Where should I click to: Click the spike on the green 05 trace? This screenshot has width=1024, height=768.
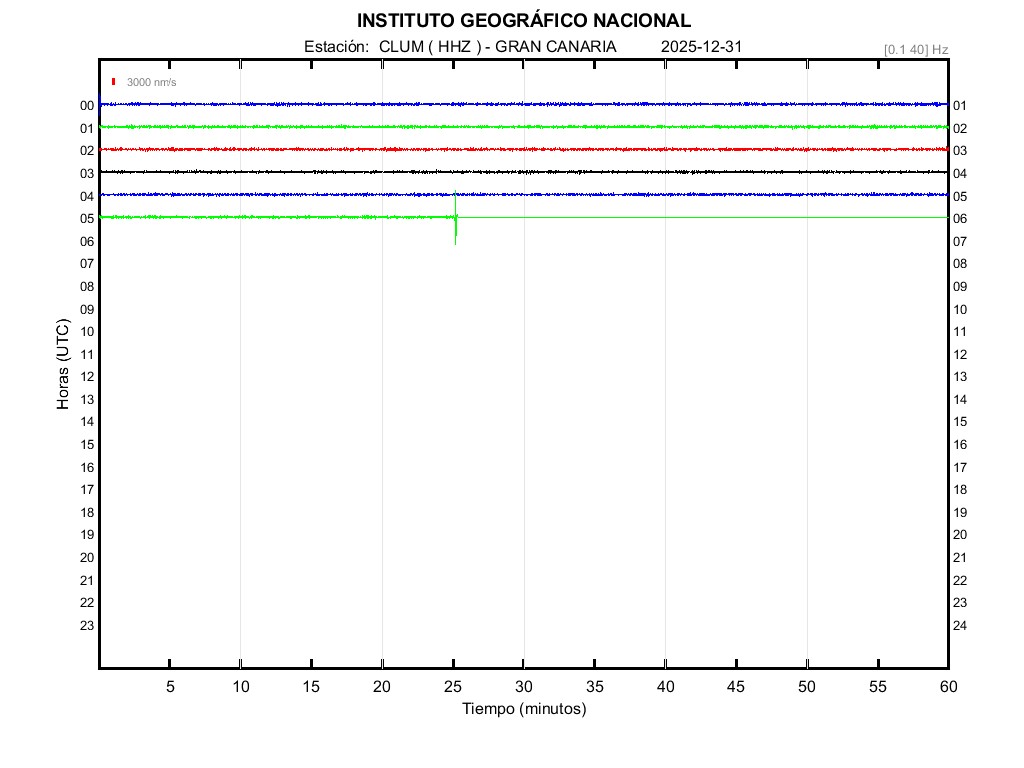point(455,220)
